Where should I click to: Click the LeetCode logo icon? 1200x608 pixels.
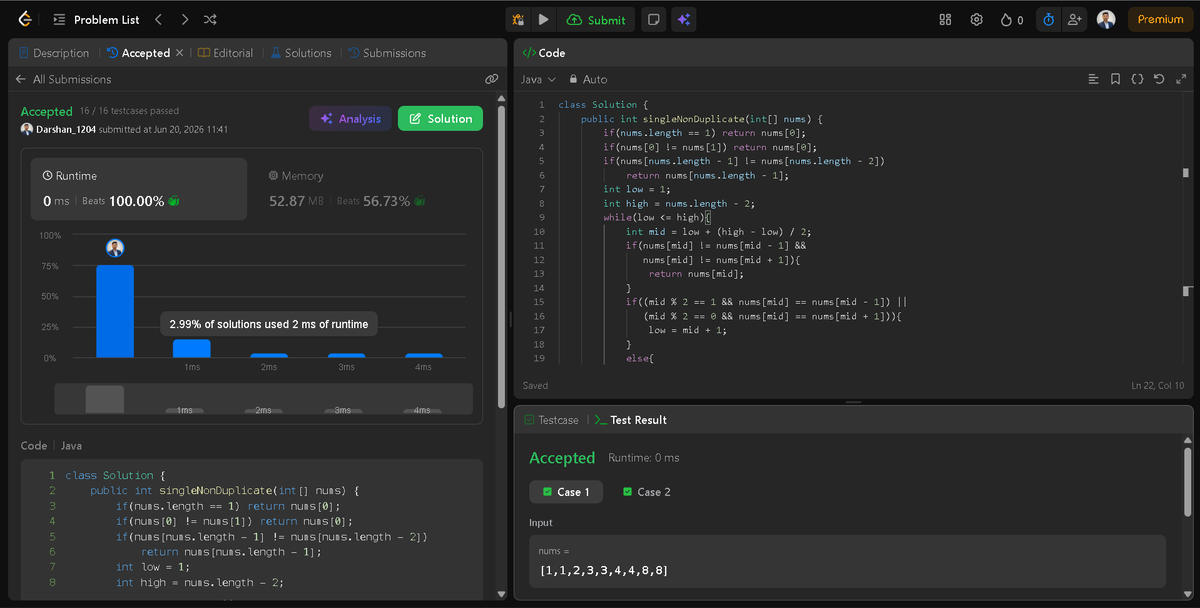point(25,19)
